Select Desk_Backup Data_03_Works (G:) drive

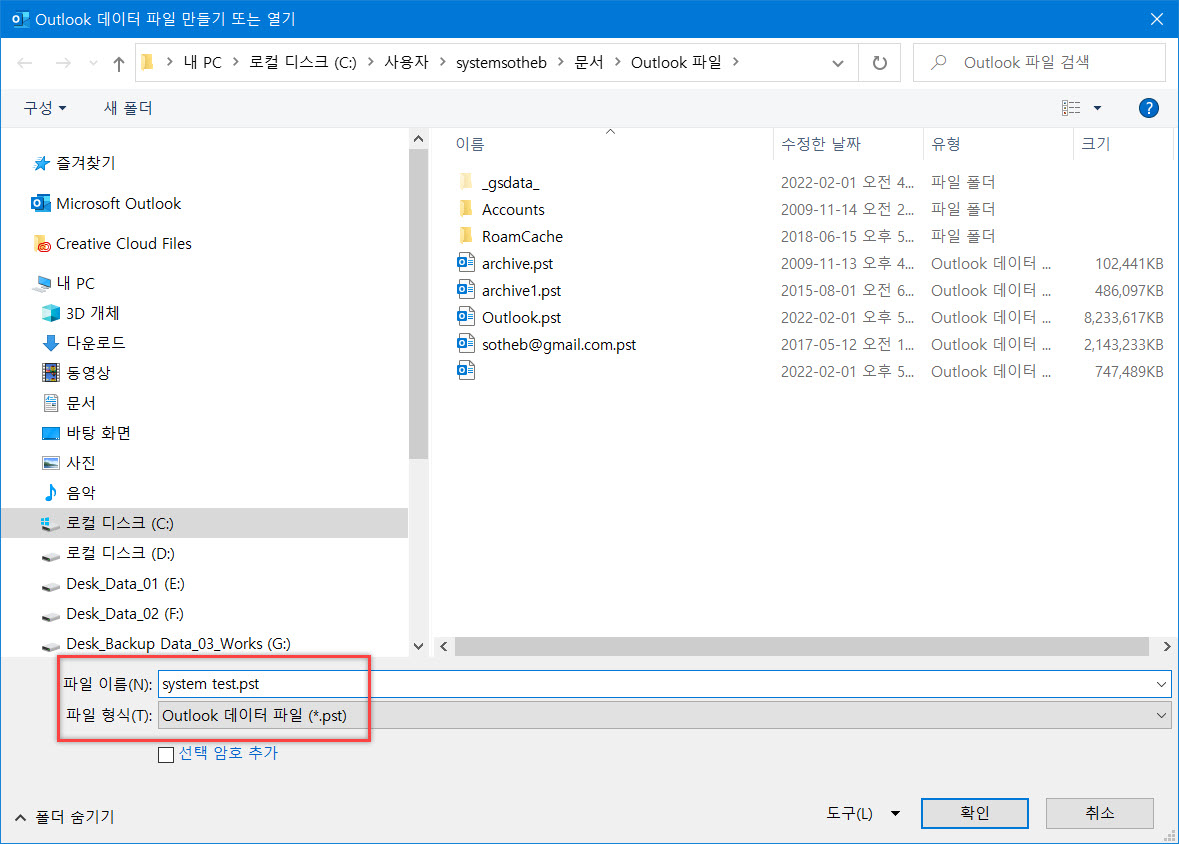click(178, 644)
